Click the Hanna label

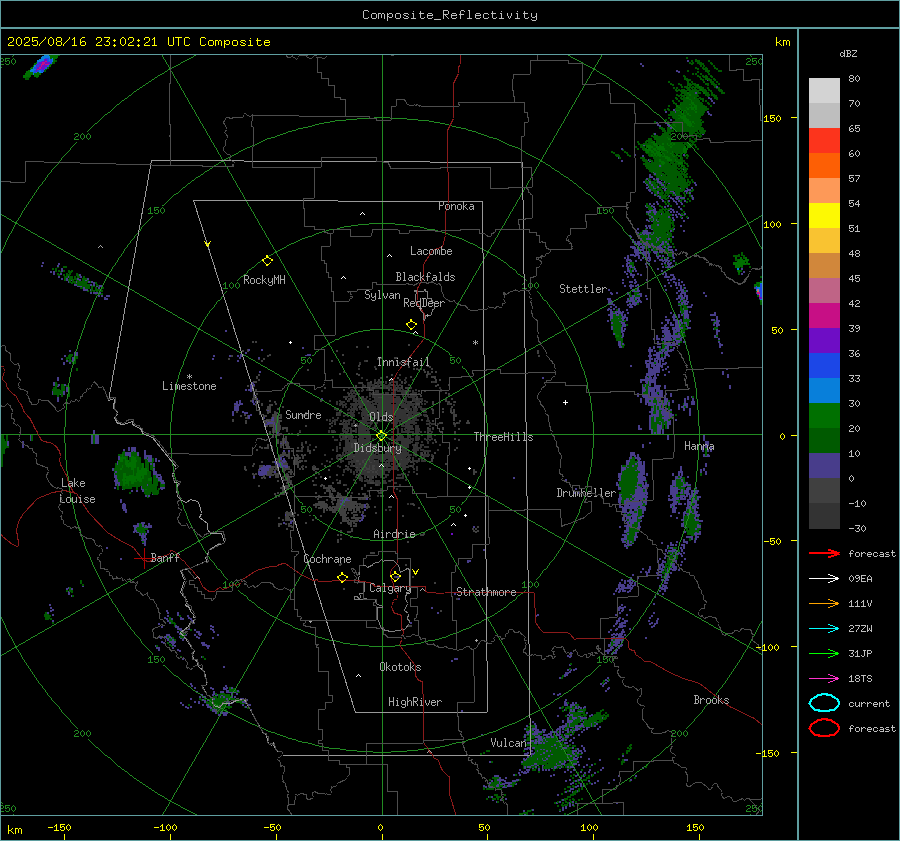699,446
